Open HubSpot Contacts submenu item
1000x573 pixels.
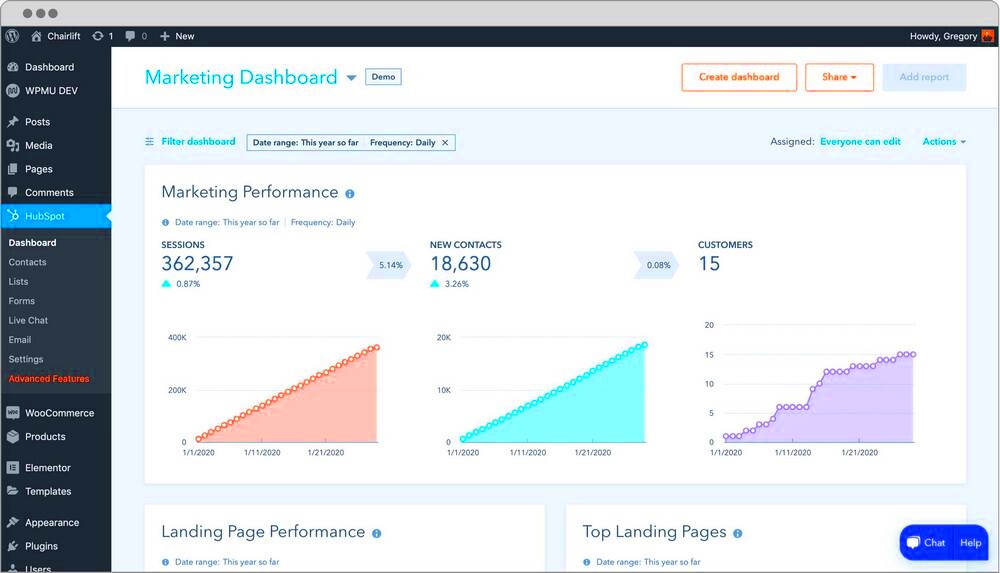(x=27, y=262)
